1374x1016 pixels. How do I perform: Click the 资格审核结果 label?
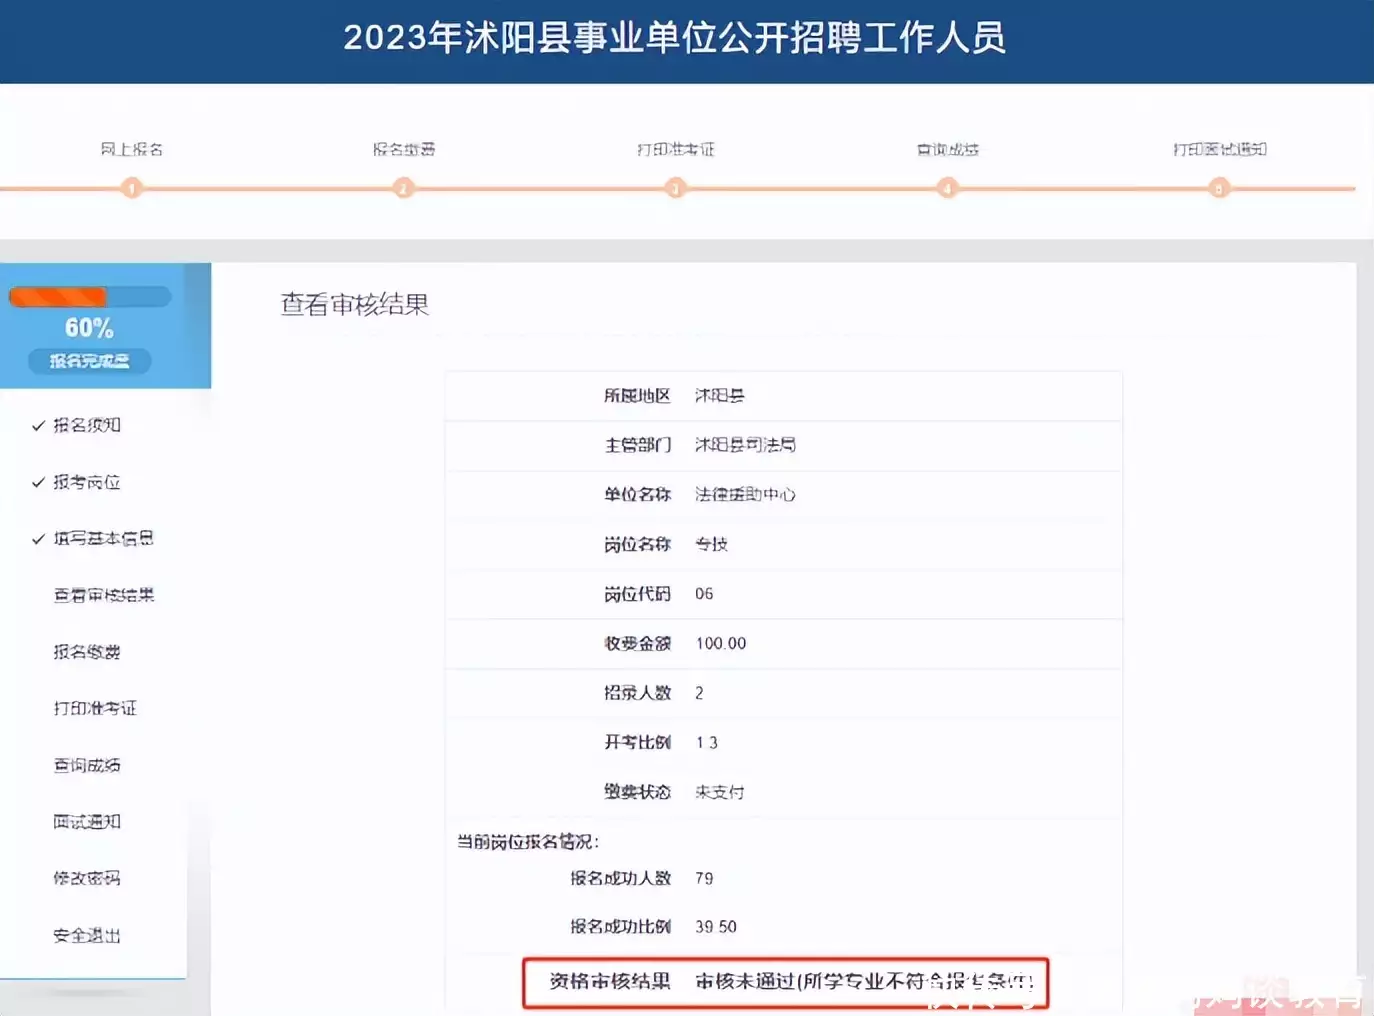[610, 981]
